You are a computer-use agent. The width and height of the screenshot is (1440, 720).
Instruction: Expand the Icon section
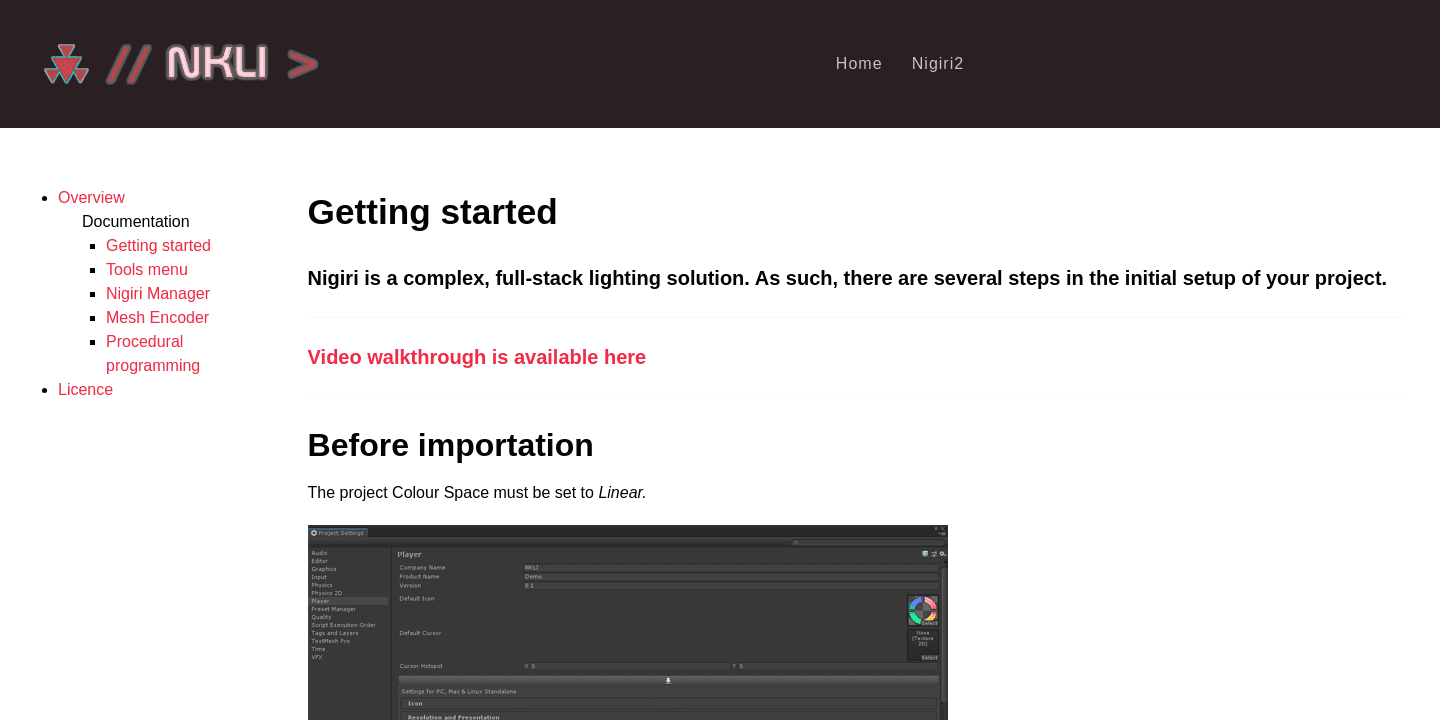414,703
